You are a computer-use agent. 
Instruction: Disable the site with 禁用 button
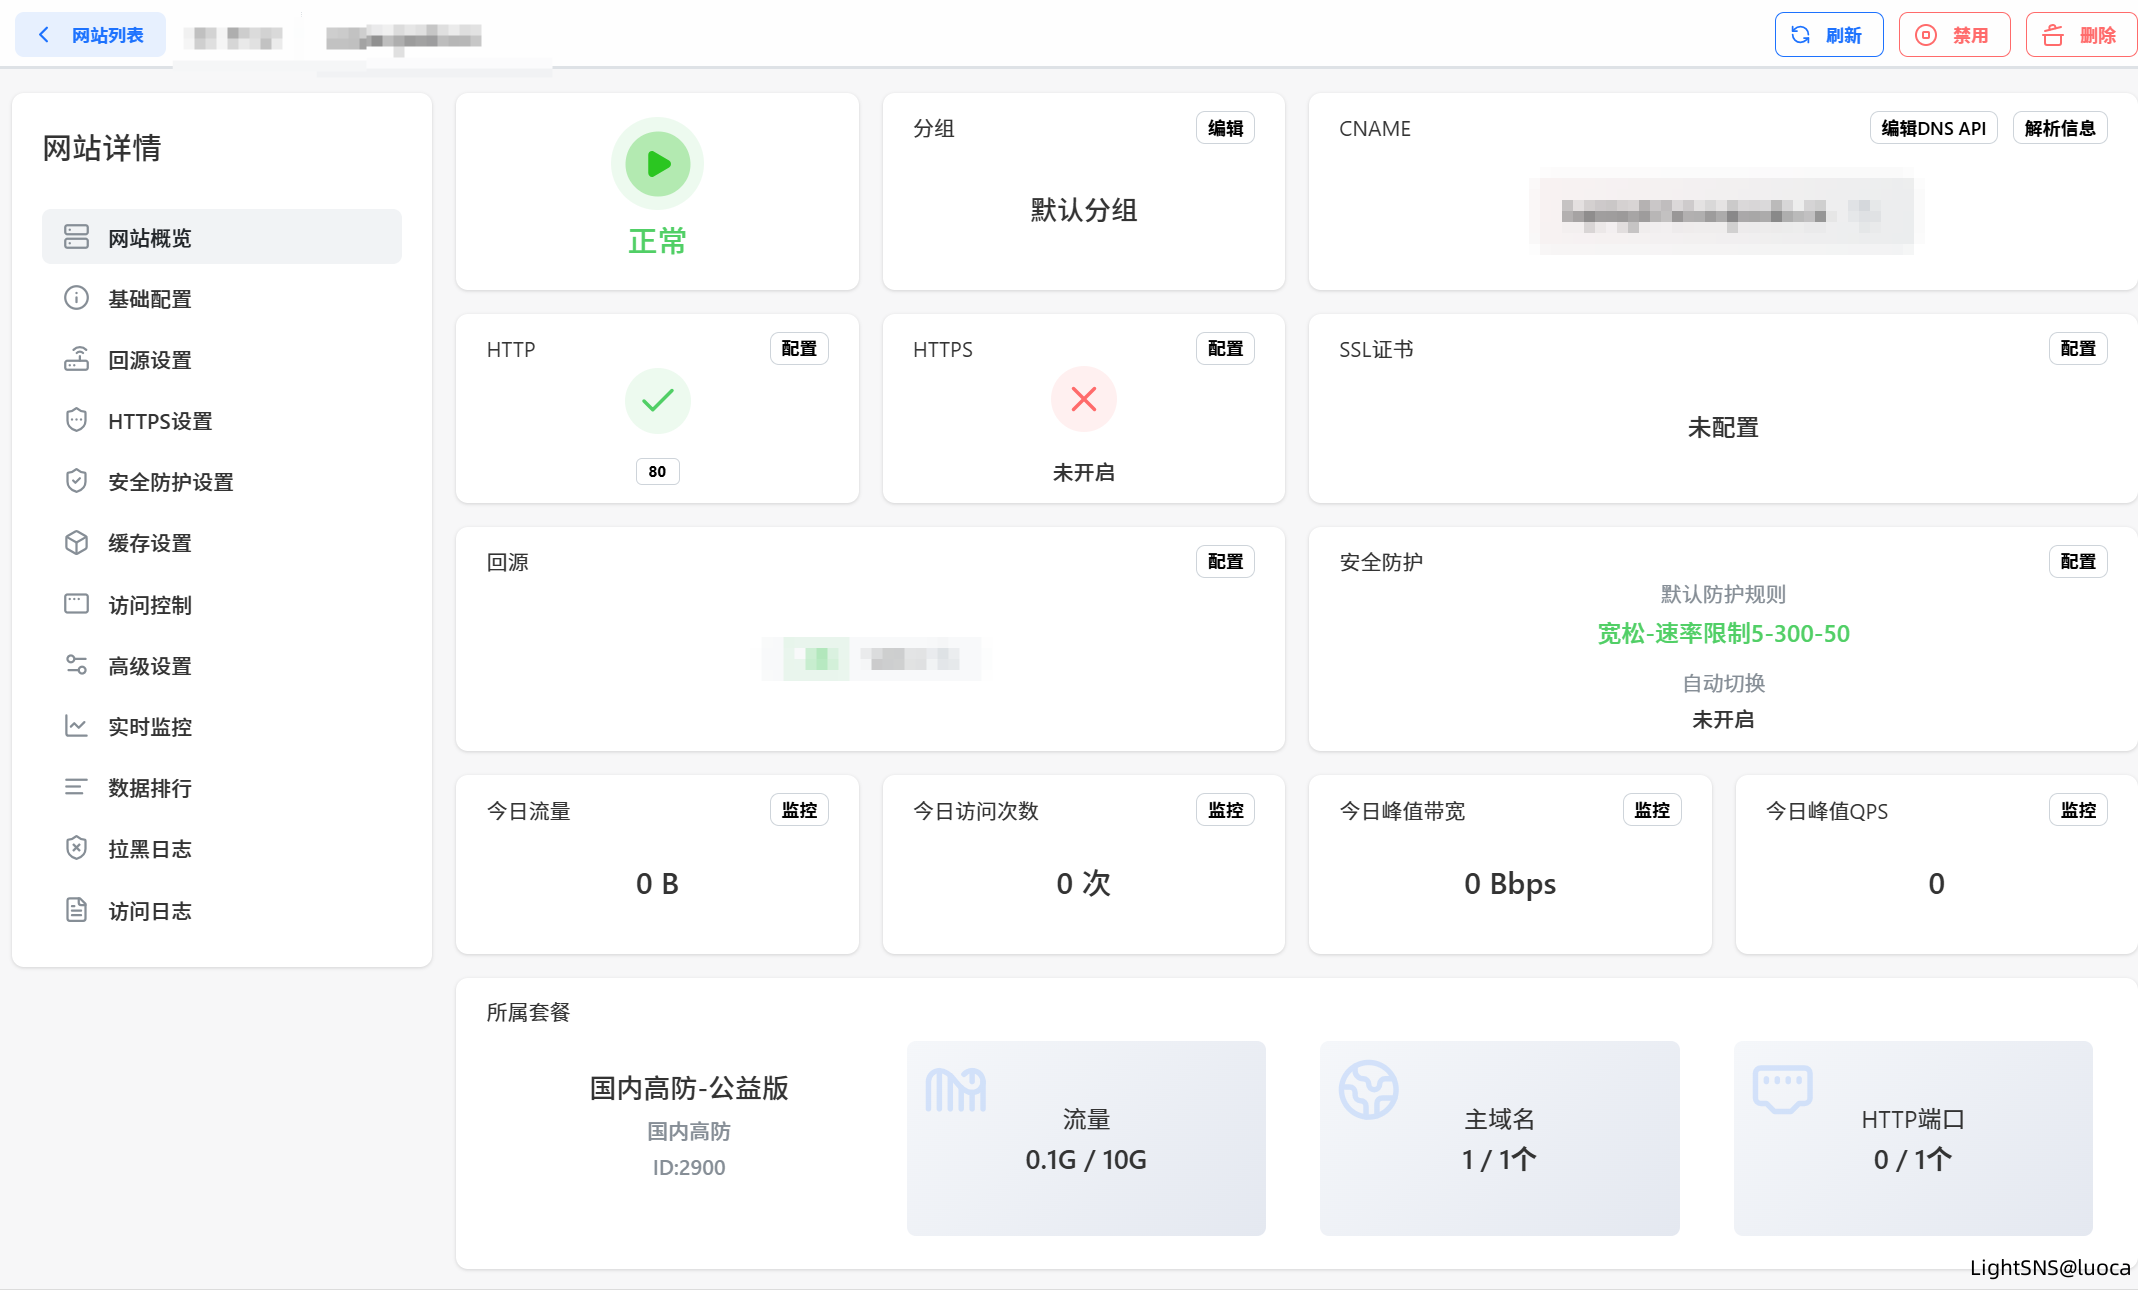1953,35
